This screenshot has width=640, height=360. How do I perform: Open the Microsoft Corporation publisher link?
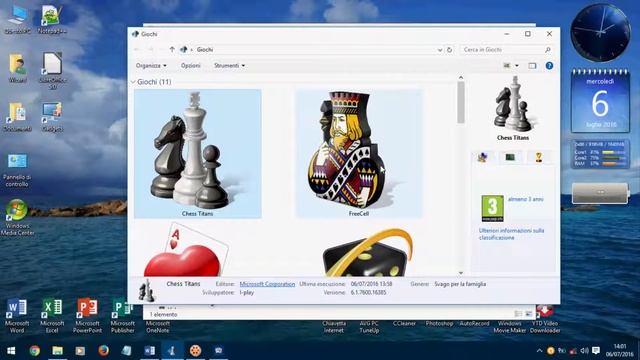[267, 284]
